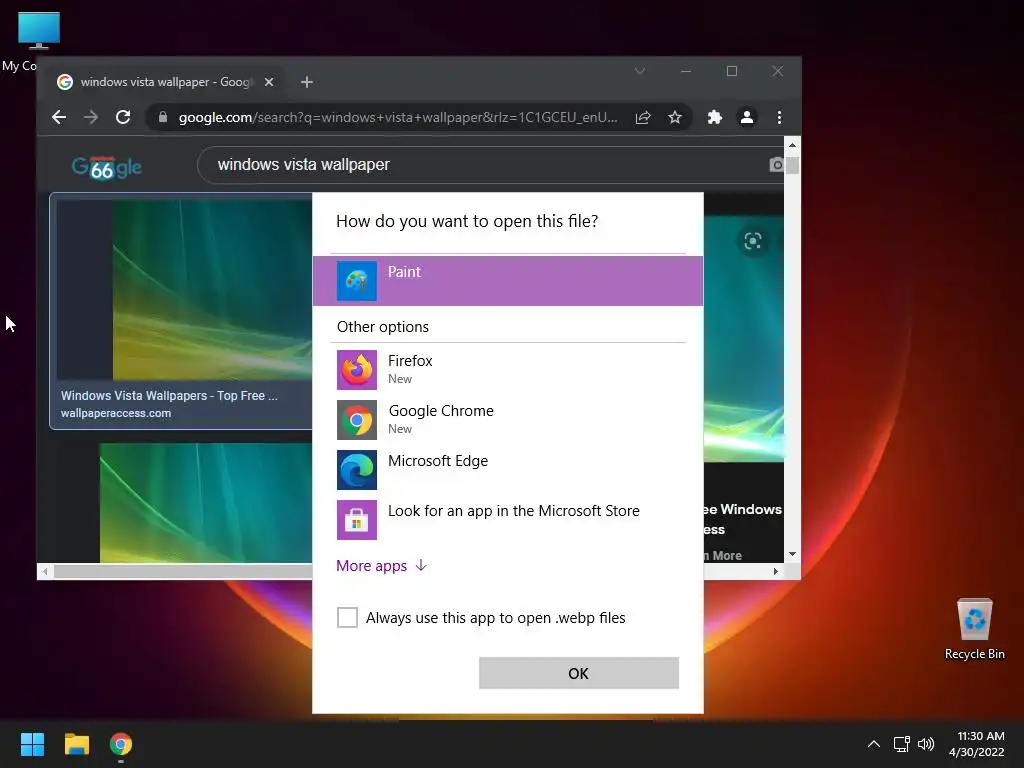Select Microsoft Edge icon in dialog
The width and height of the screenshot is (1024, 768).
click(357, 470)
